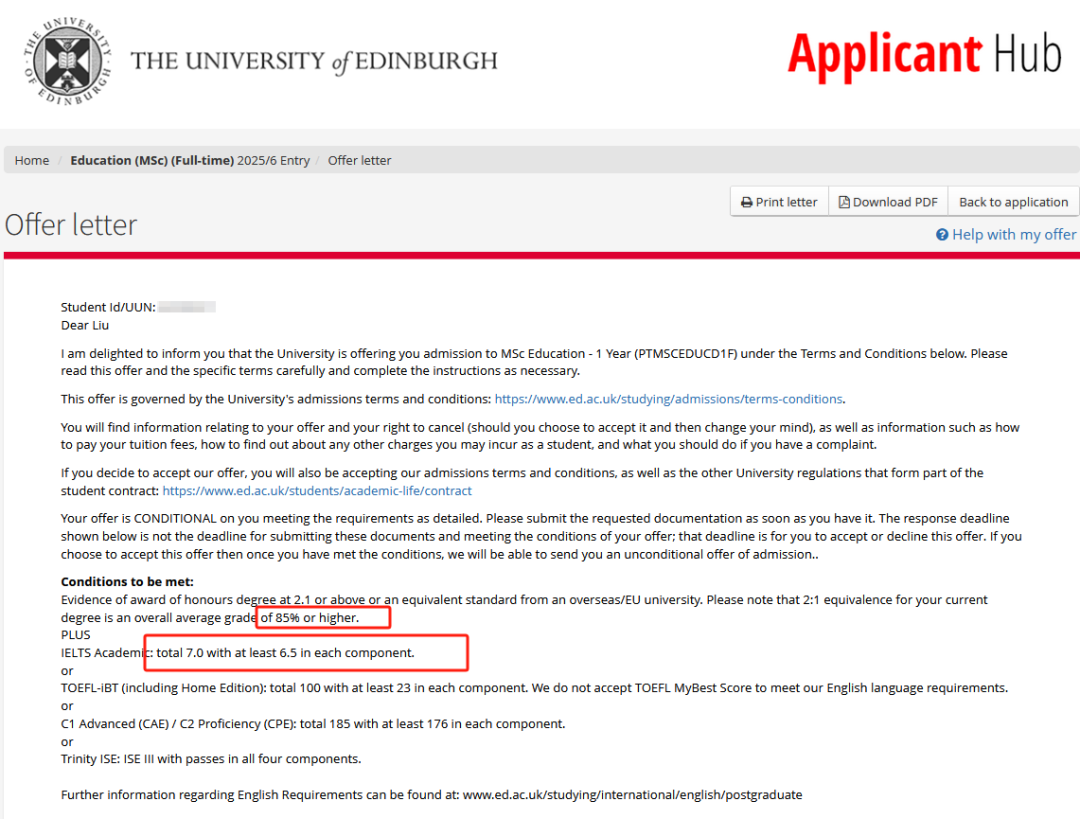Click the Student Id/UUN label
The width and height of the screenshot is (1080, 819).
108,307
